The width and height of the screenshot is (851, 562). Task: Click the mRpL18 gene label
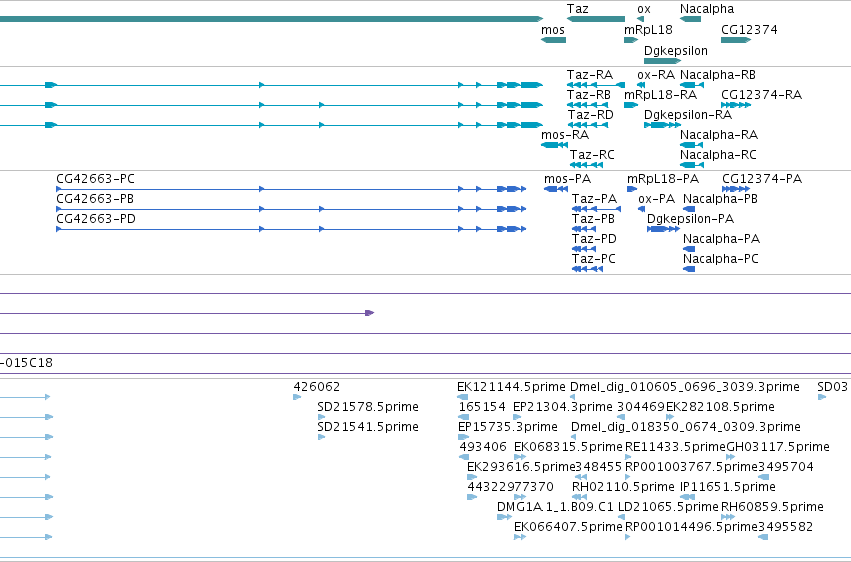[x=648, y=30]
